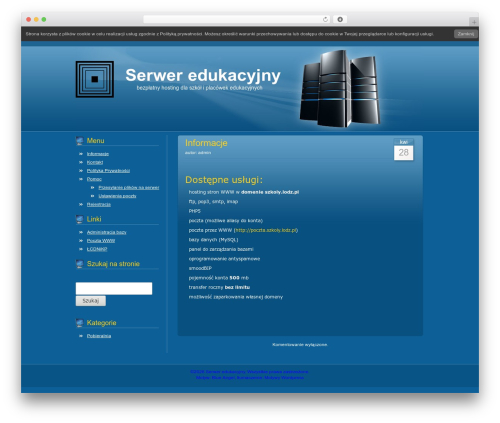Click text 'pojemność konta 500 mb'
Image resolution: width=500 pixels, height=423 pixels.
click(219, 278)
